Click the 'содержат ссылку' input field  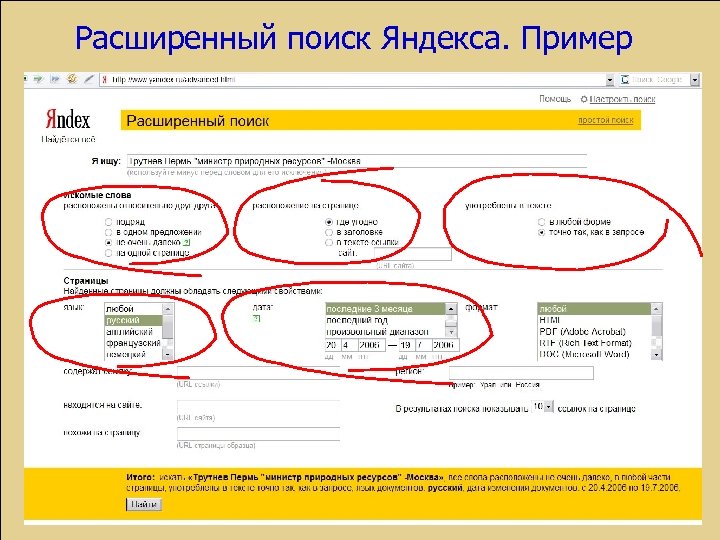tap(259, 373)
